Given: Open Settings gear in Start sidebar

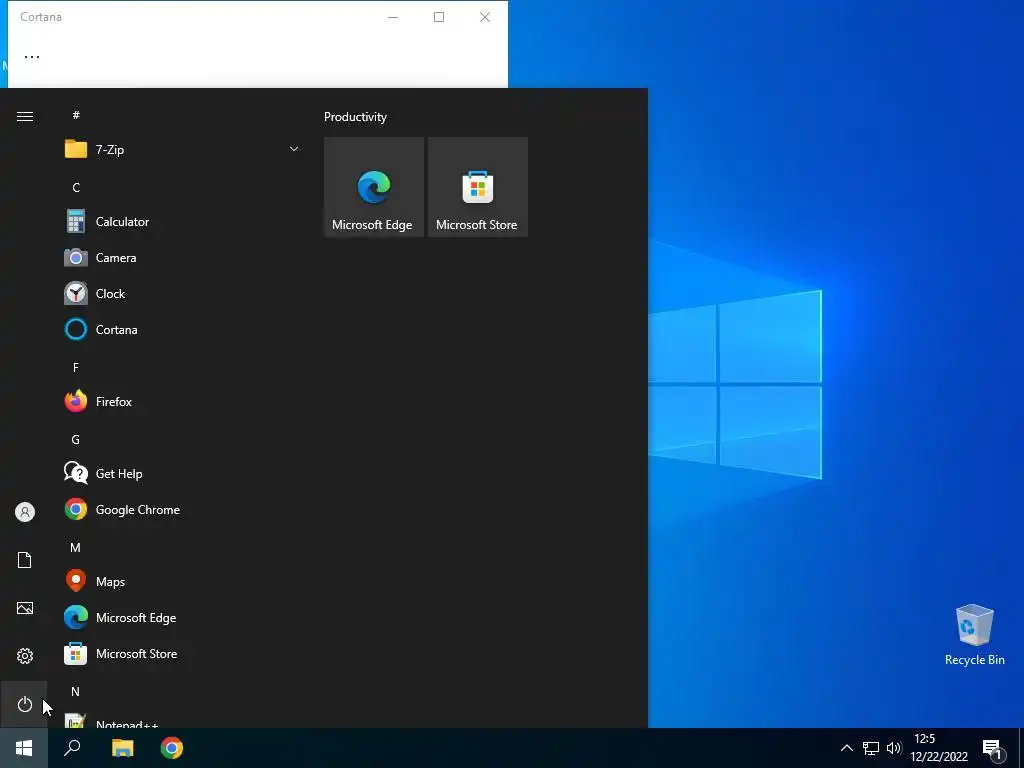Looking at the screenshot, I should [24, 656].
